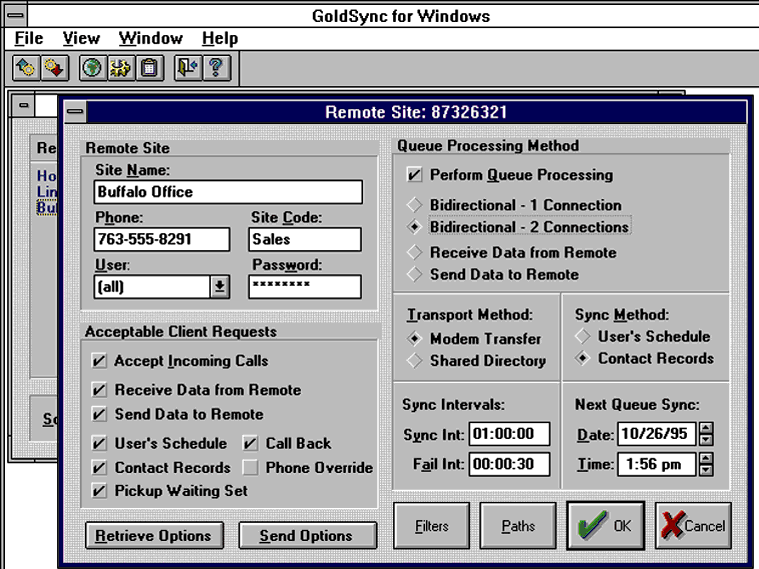The image size is (759, 569).
Task: Open the View menu
Action: 81,38
